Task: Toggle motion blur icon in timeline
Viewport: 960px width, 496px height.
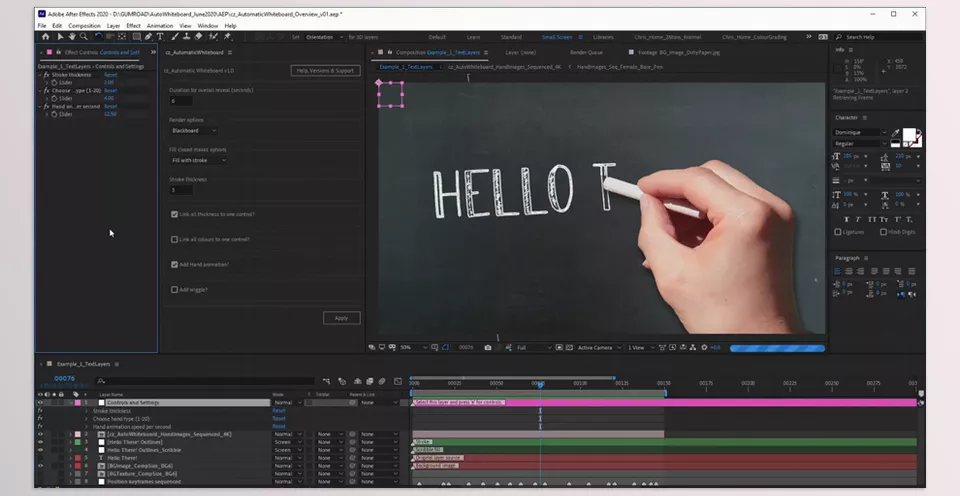Action: 382,381
